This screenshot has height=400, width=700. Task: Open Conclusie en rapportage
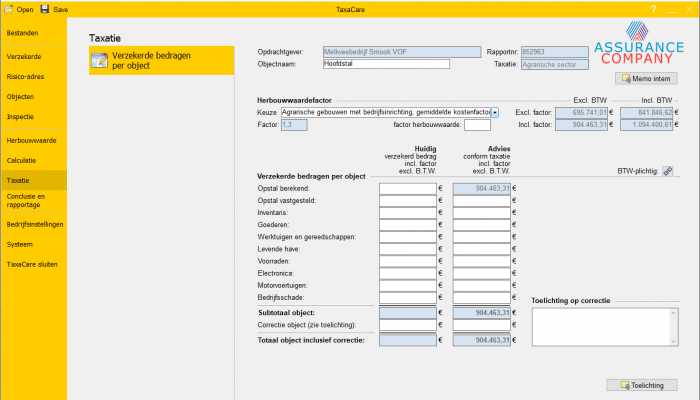pos(26,200)
